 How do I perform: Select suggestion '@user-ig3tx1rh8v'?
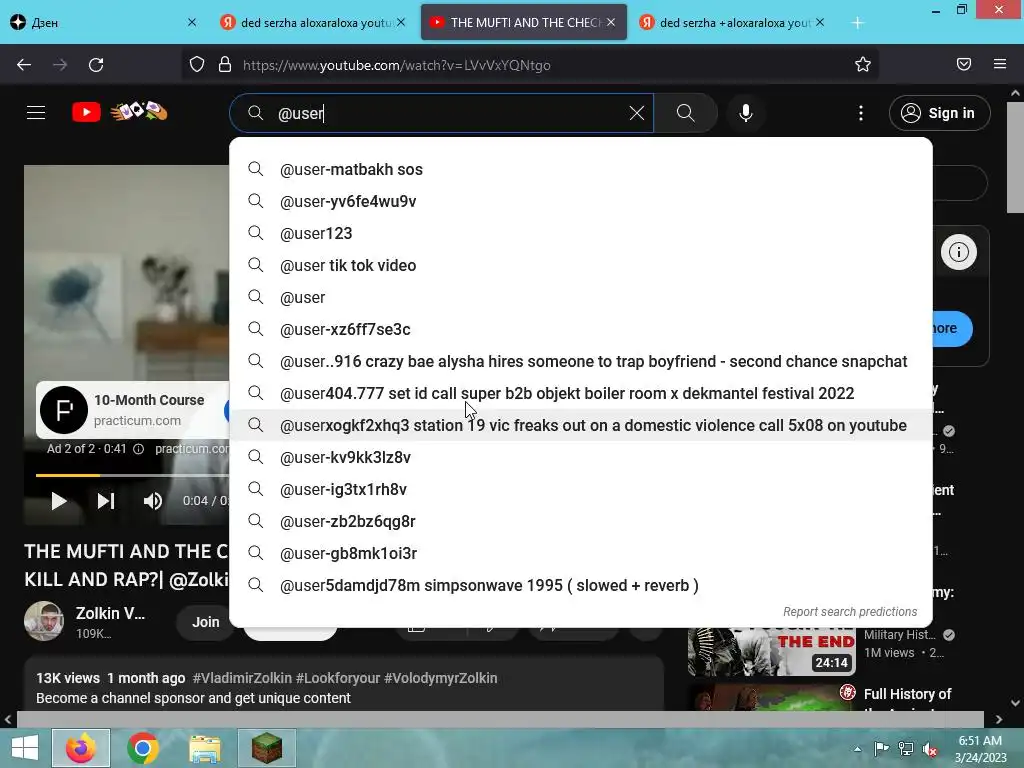pos(581,489)
